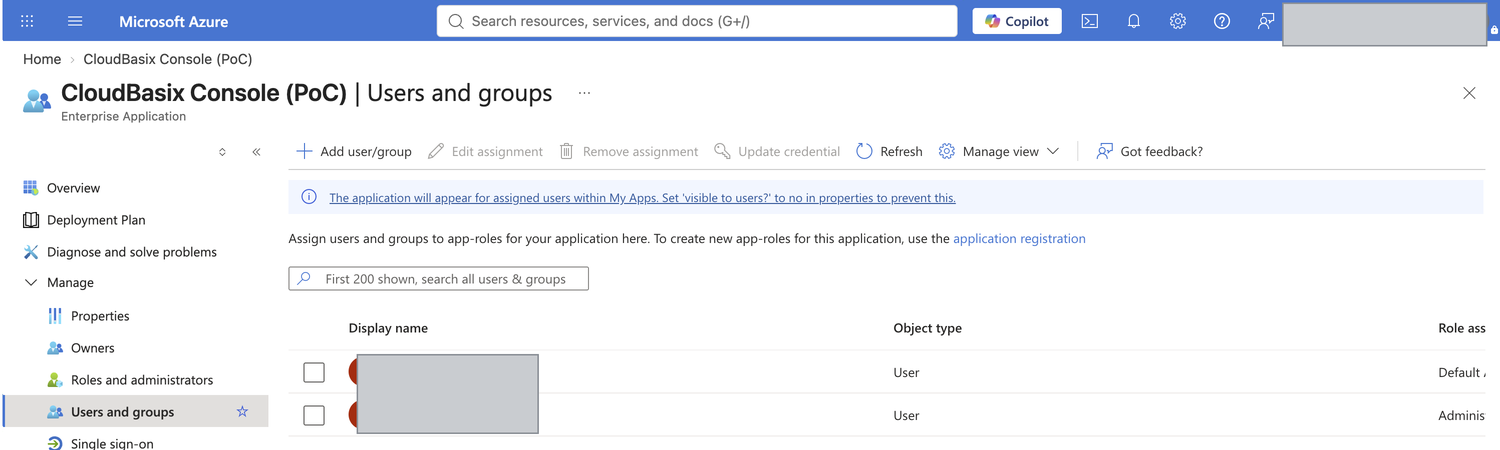Screen dimensions: 1500x450
Task: Open the Manage view dropdown
Action: (999, 151)
